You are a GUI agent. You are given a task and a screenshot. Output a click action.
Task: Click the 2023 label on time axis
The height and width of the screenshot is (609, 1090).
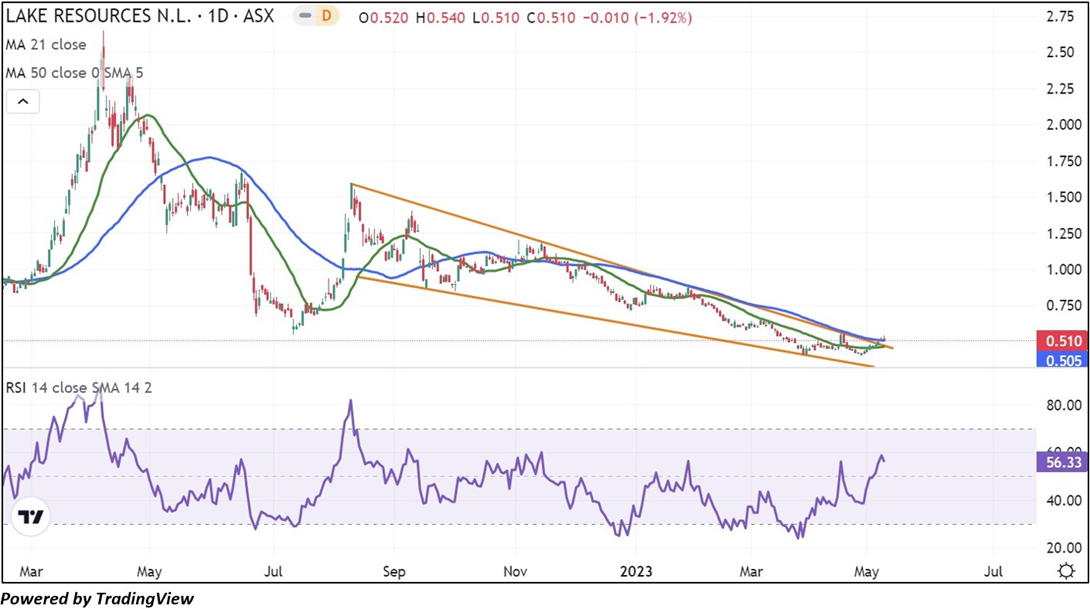[x=636, y=571]
